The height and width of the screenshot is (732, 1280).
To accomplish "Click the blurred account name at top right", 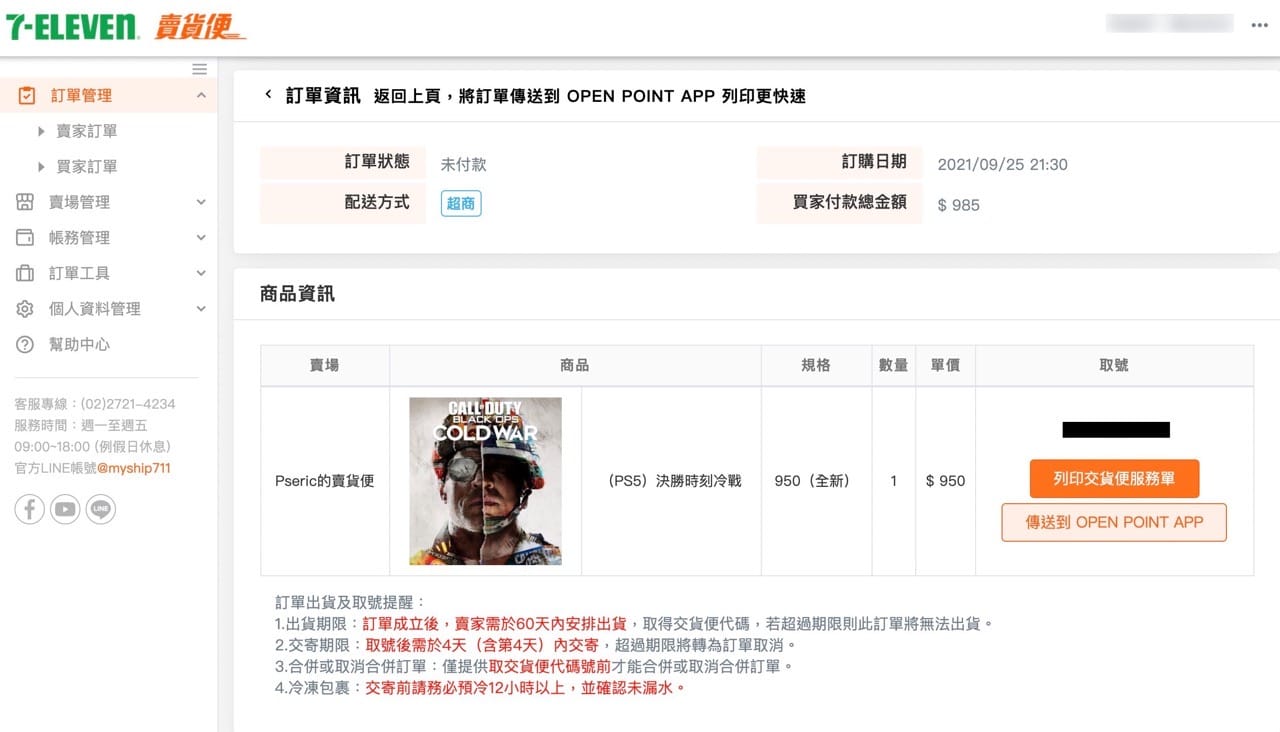I will [1169, 23].
